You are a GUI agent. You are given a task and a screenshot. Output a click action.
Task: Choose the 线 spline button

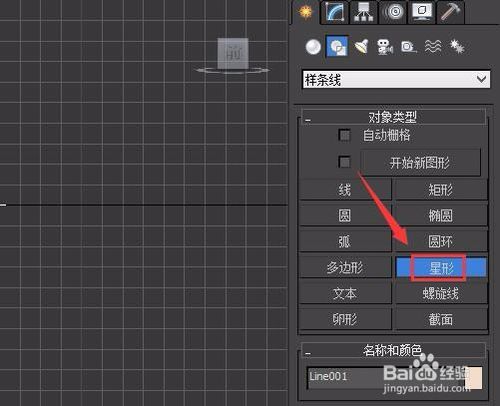(x=345, y=190)
